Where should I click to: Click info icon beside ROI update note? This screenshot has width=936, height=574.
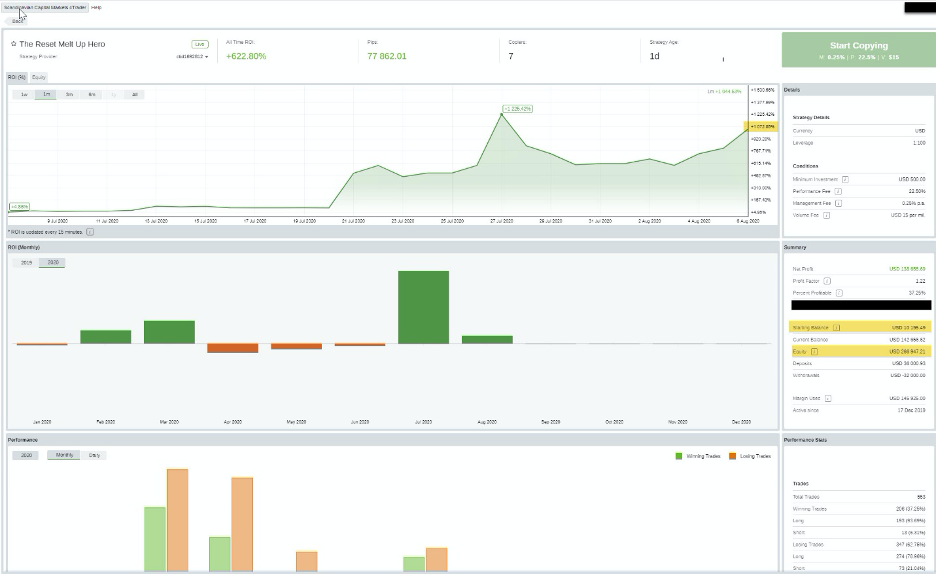tap(90, 231)
